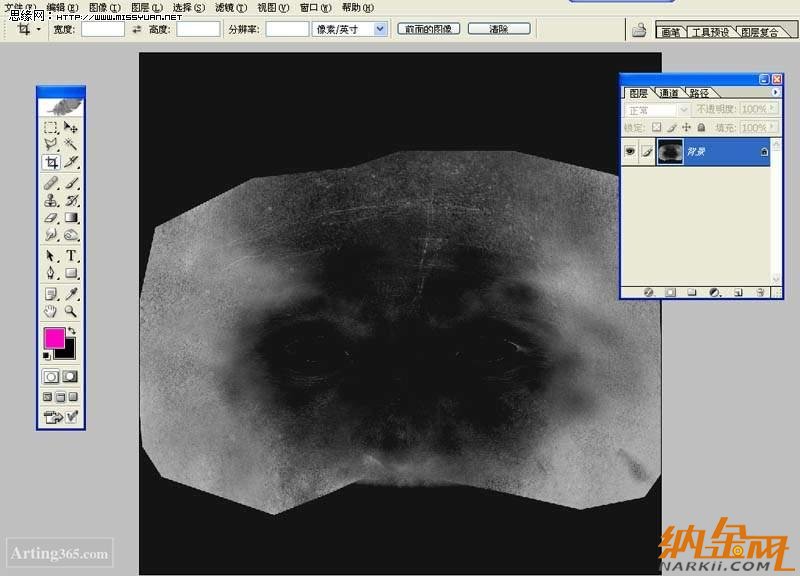Select the Type (T) tool
This screenshot has width=800, height=576.
(x=70, y=255)
